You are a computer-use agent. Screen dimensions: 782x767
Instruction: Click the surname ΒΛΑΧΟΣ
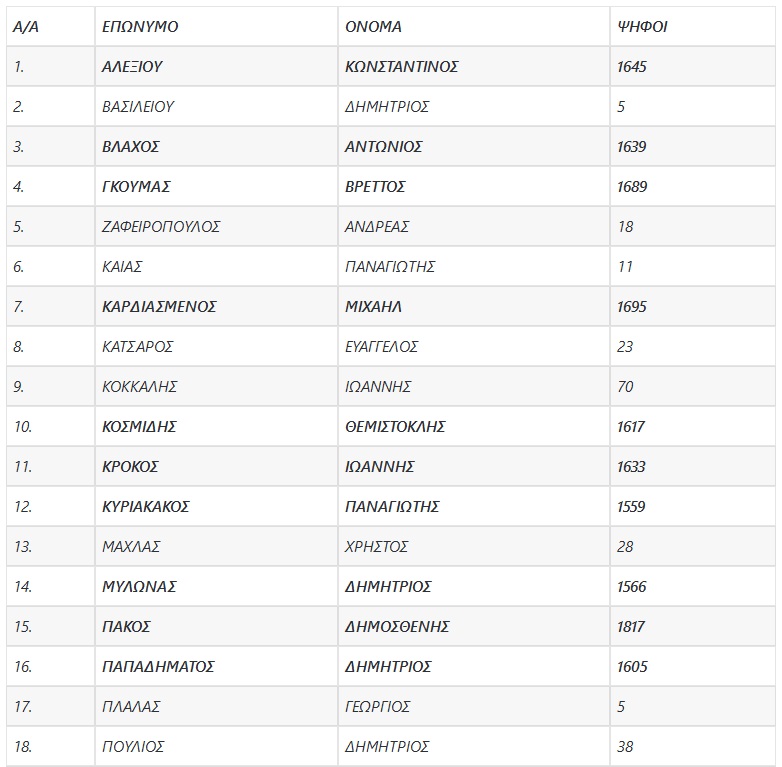click(131, 147)
